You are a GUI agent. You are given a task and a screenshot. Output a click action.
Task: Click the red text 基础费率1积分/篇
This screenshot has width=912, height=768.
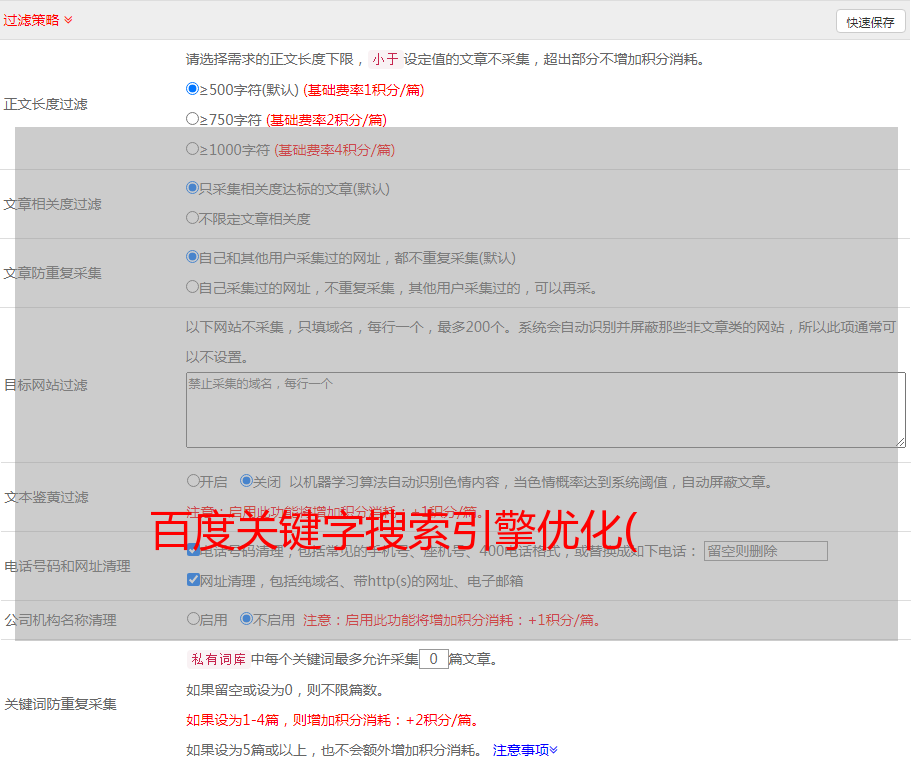click(364, 90)
